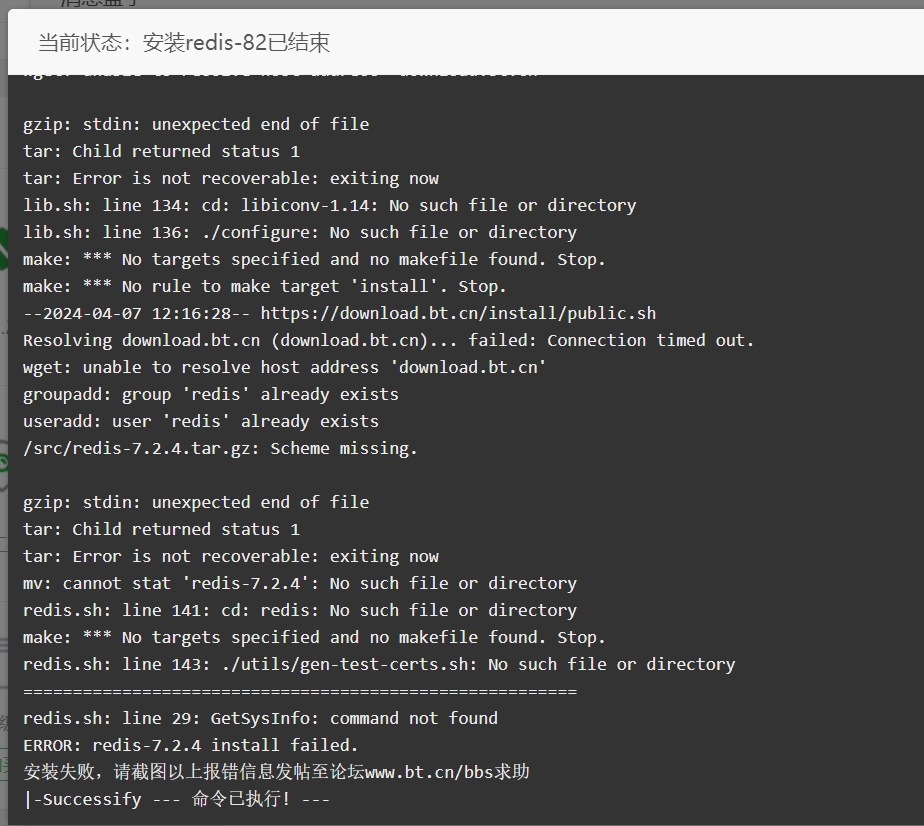Click the '|-Successify --- 命令已执行!' line
Viewport: 924px width, 826px height.
[x=177, y=799]
